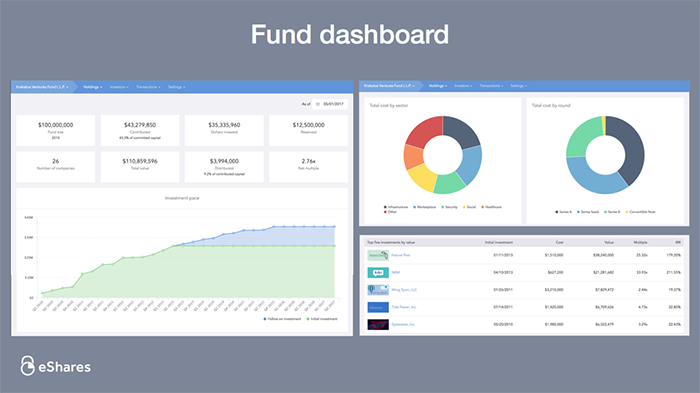This screenshot has width=700, height=393.
Task: Click the calendar icon in date field
Action: (317, 104)
